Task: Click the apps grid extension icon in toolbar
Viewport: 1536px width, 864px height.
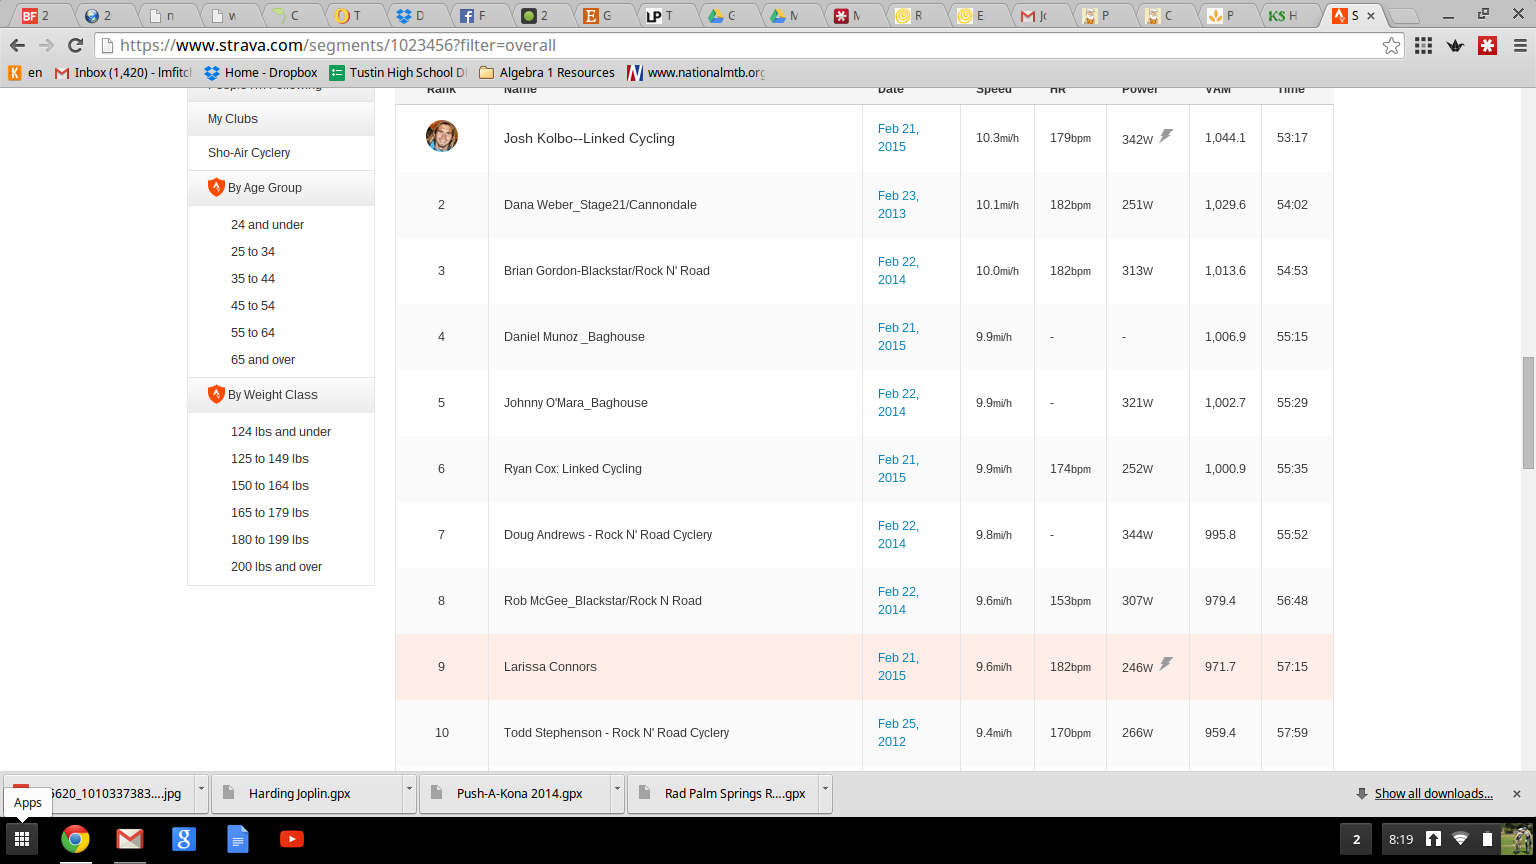Action: tap(1424, 45)
